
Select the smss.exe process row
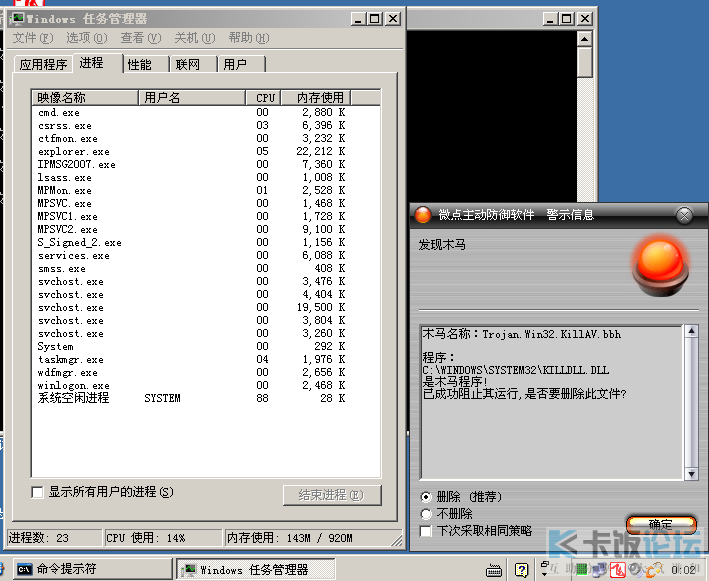[206, 269]
